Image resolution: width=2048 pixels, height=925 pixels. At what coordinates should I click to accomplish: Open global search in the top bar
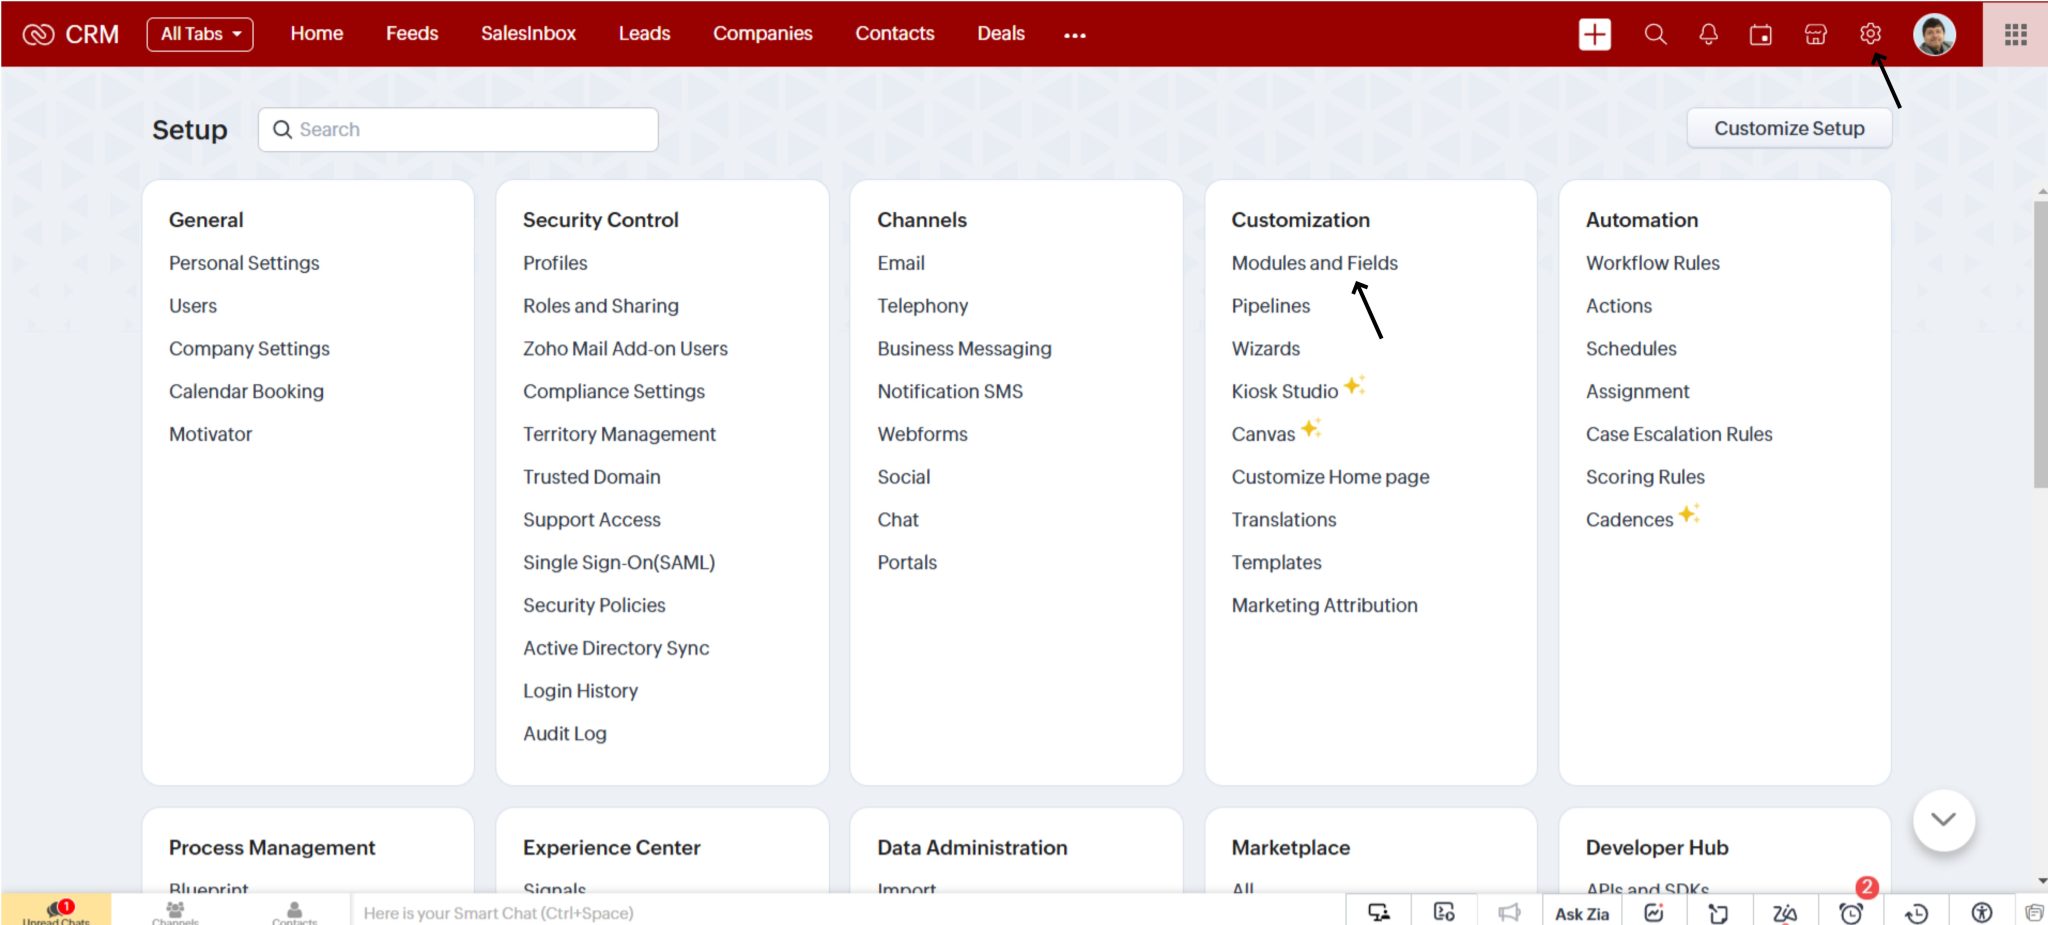click(1655, 33)
